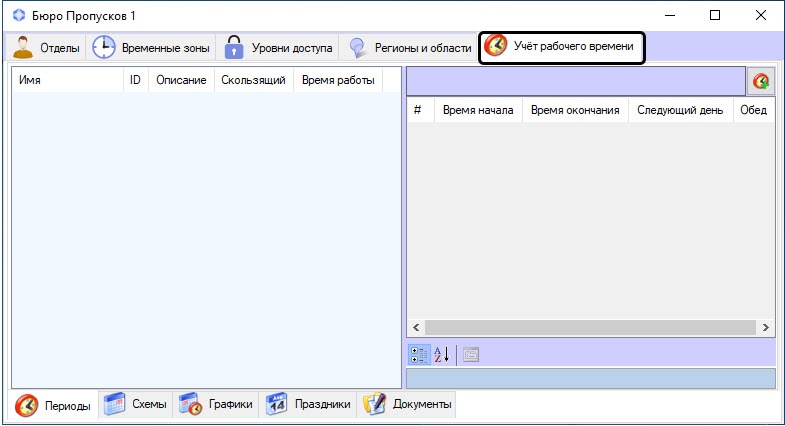The image size is (785, 426).
Task: Open the Графики bottom tab
Action: [x=216, y=404]
